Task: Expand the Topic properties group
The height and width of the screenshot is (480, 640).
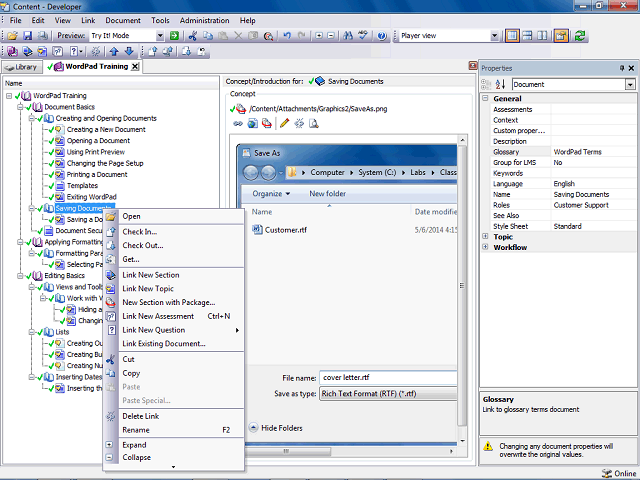Action: 485,236
